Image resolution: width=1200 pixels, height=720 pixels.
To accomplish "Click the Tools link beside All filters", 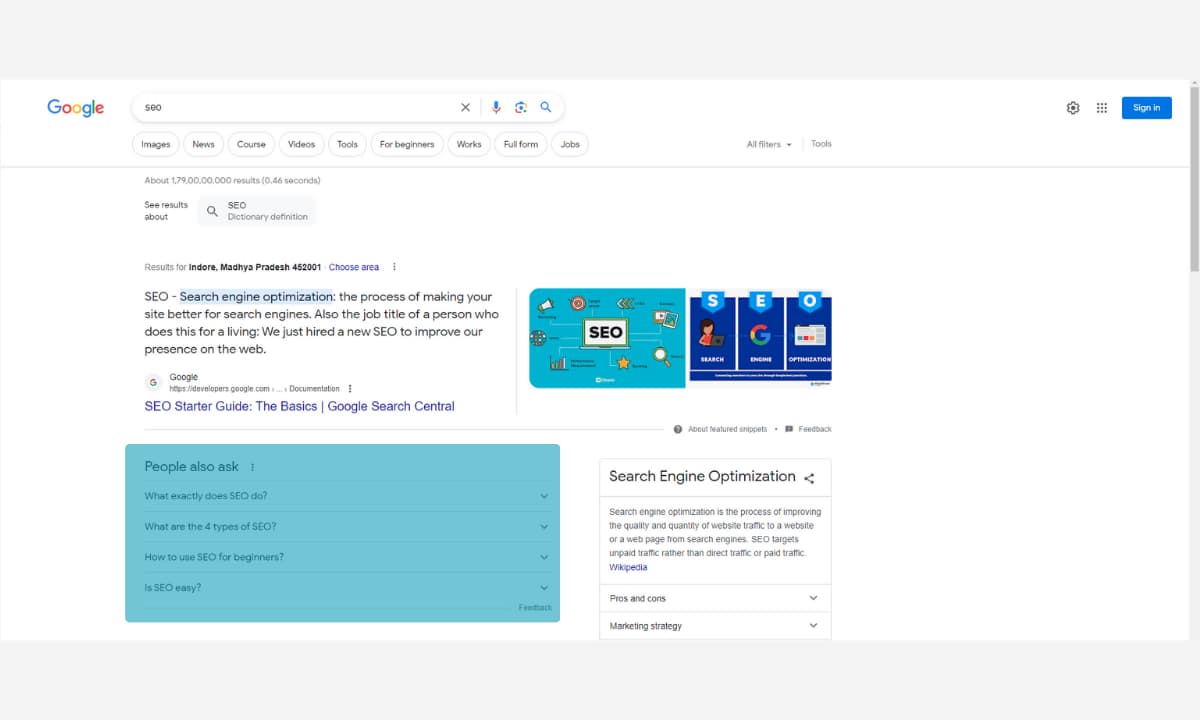I will (x=821, y=144).
